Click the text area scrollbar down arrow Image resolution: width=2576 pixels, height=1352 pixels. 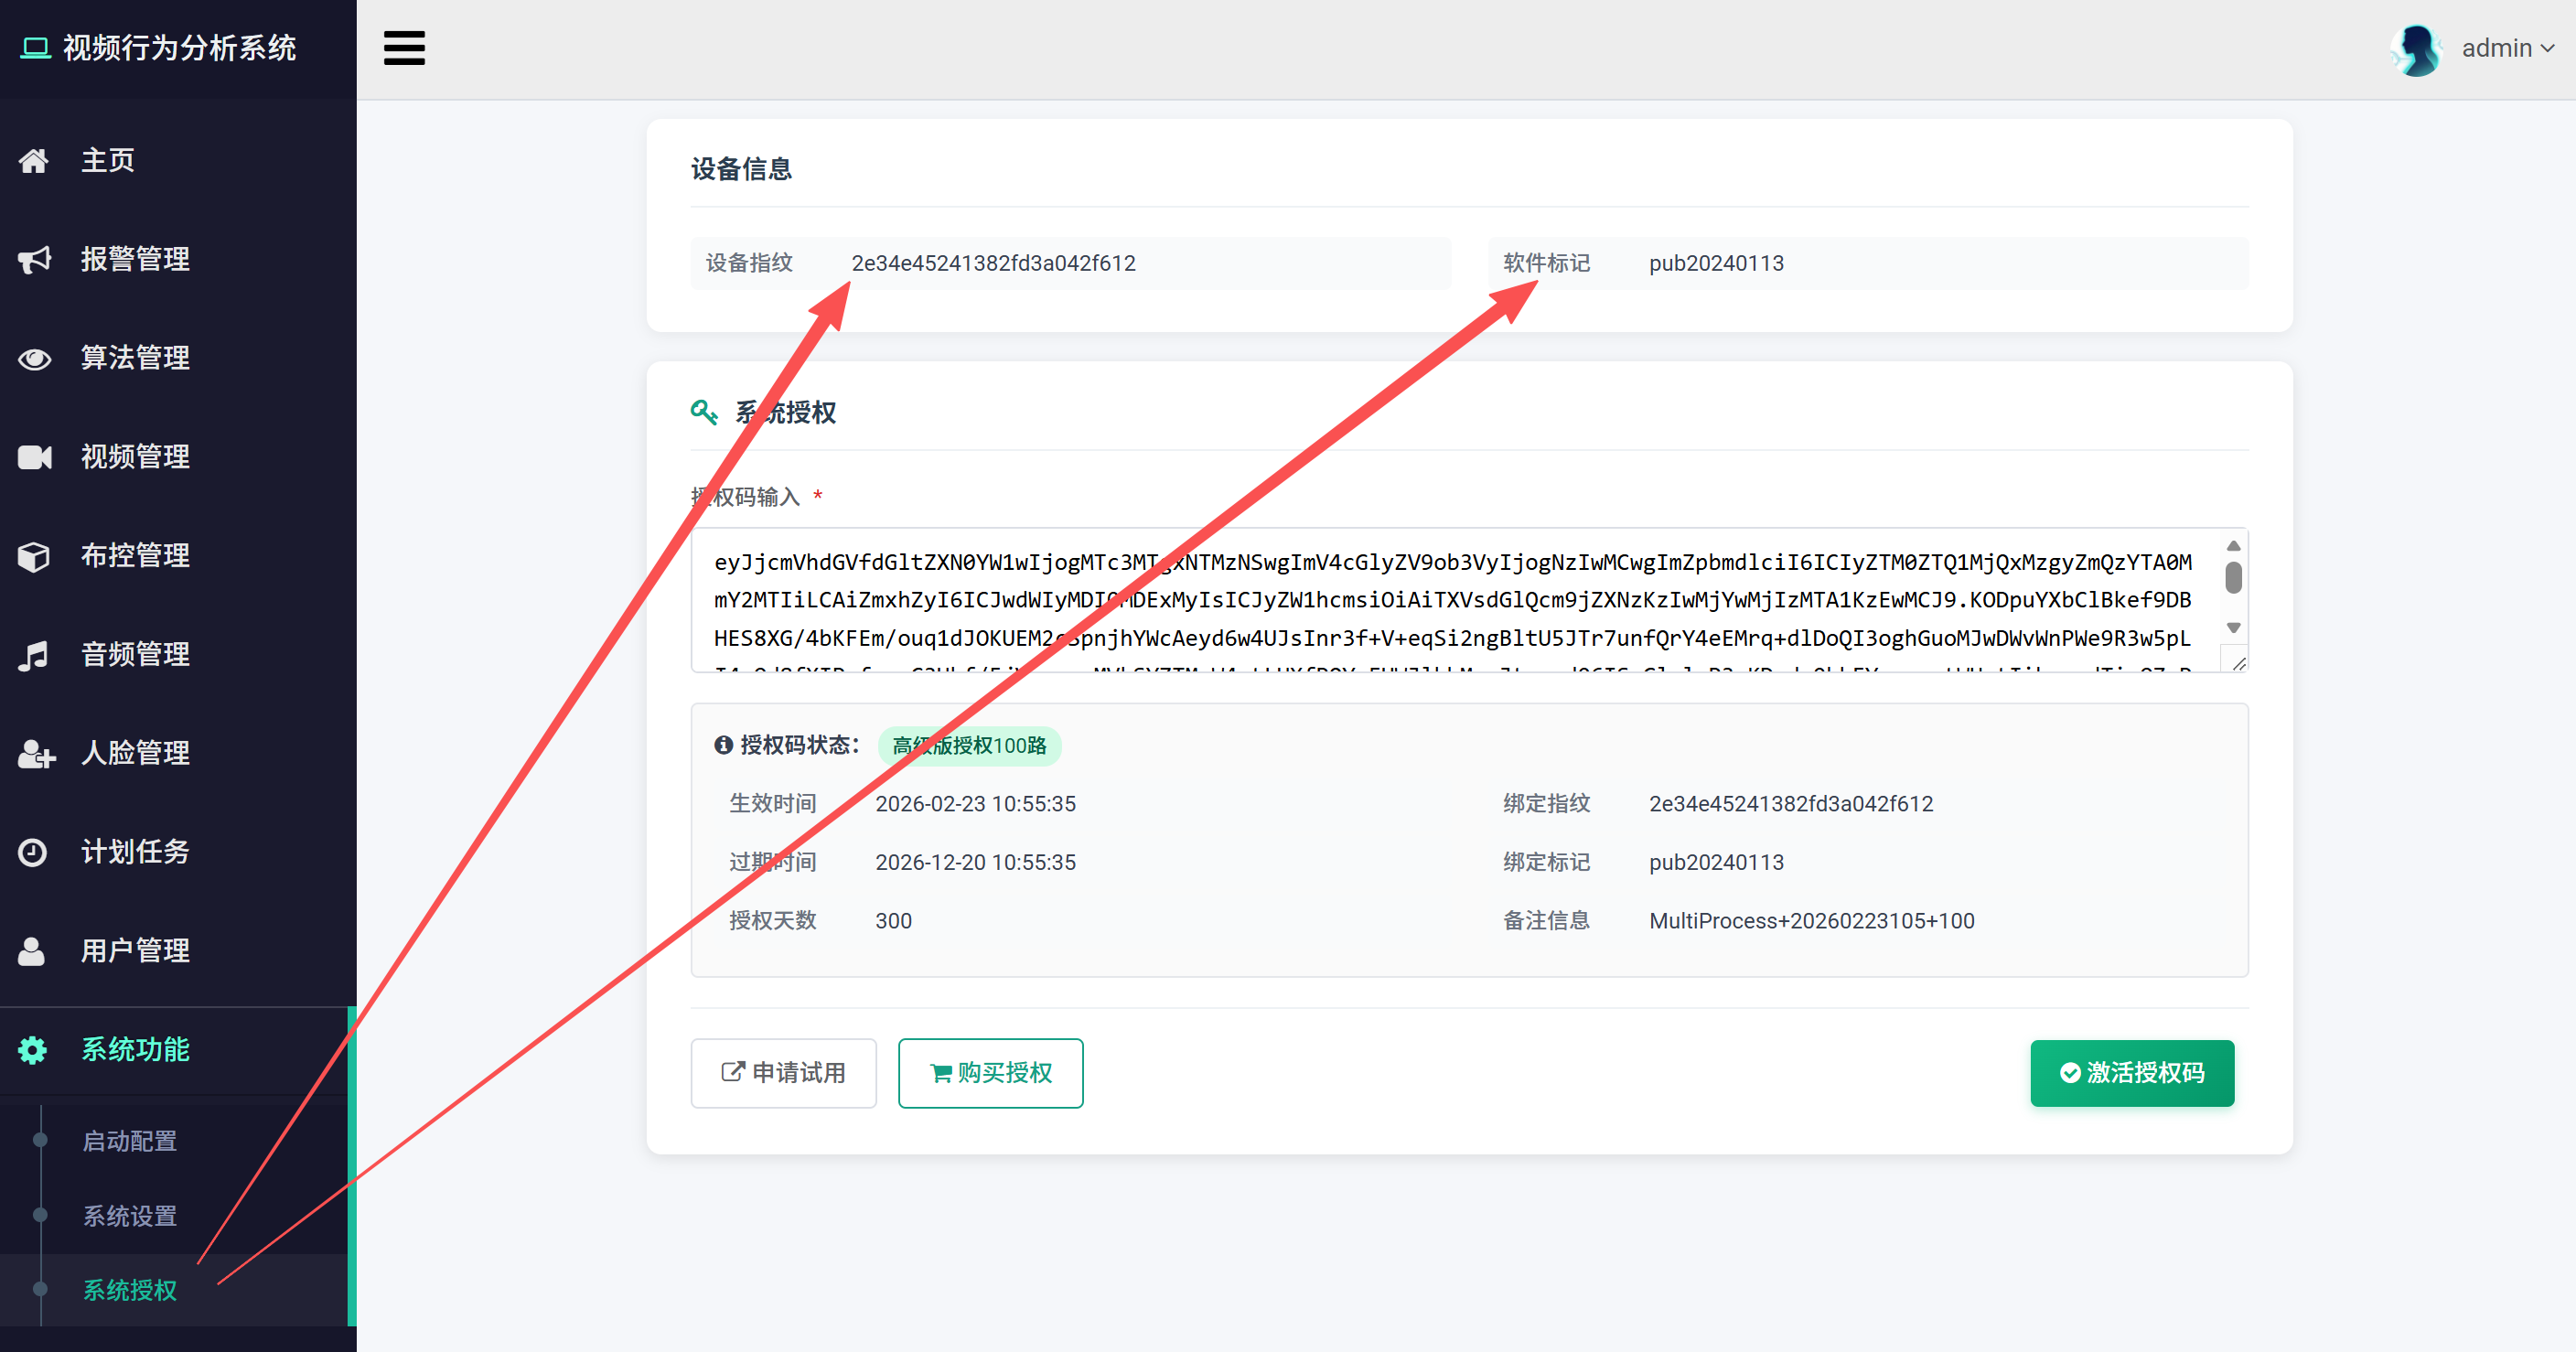coord(2233,628)
